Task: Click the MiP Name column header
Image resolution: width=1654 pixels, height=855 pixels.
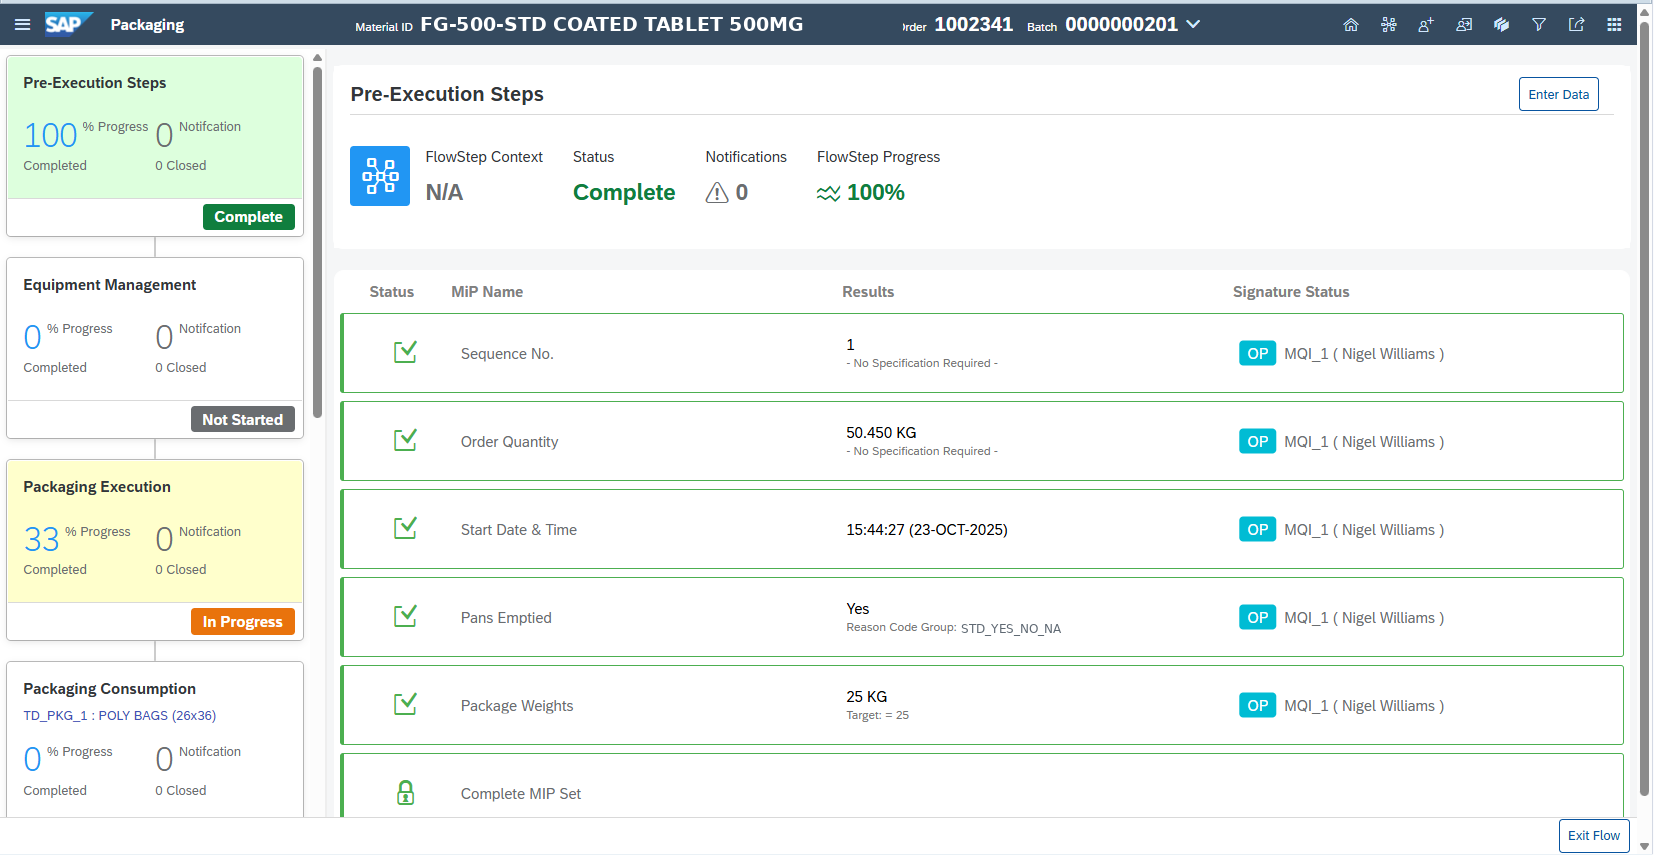Action: tap(487, 292)
